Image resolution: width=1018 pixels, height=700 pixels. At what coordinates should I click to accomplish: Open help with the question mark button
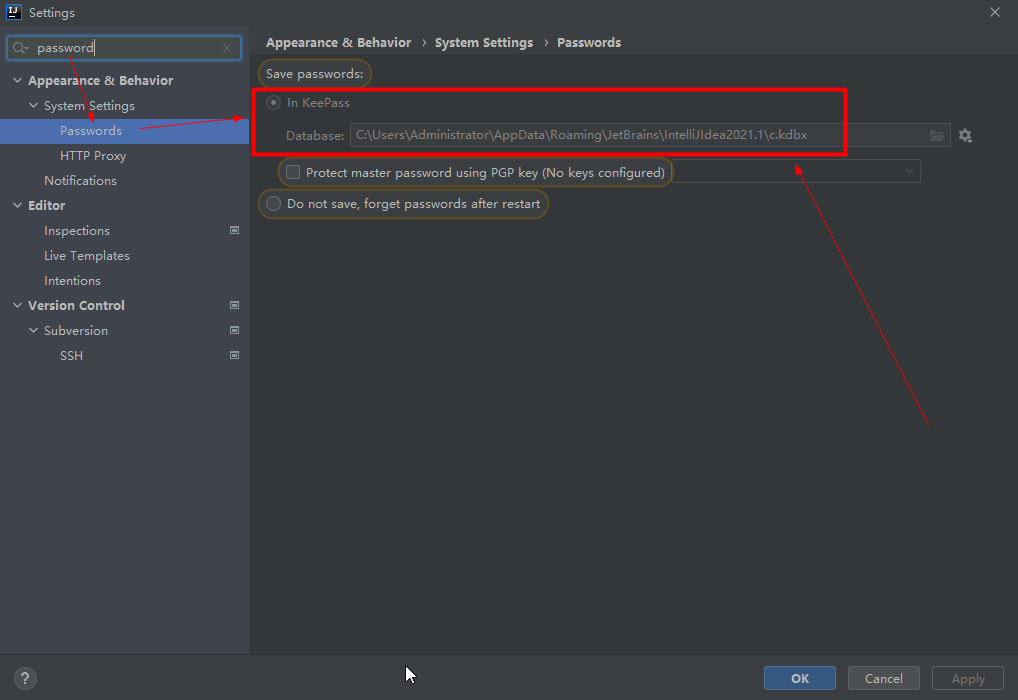click(x=25, y=679)
